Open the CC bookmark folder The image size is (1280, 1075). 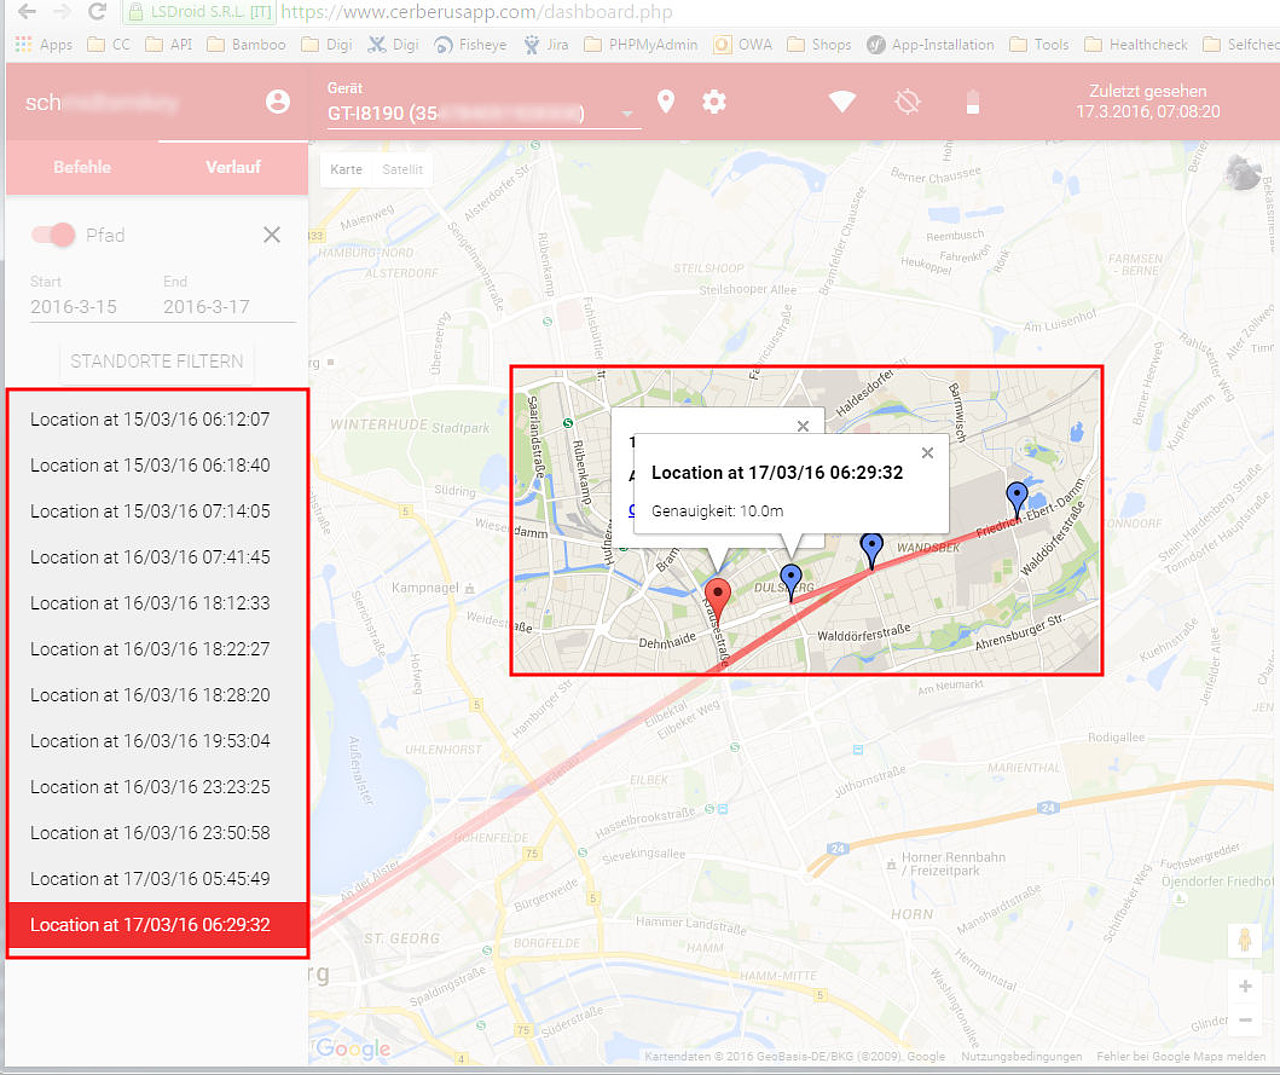point(109,45)
